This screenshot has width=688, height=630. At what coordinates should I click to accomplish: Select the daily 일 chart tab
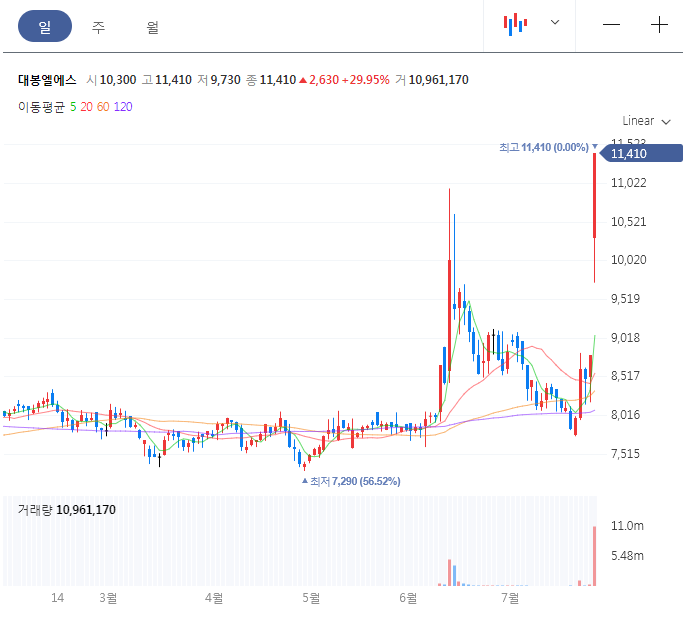[45, 26]
